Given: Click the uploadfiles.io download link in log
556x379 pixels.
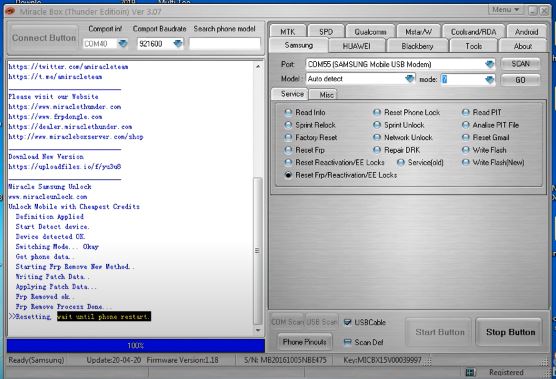Looking at the screenshot, I should click(65, 167).
